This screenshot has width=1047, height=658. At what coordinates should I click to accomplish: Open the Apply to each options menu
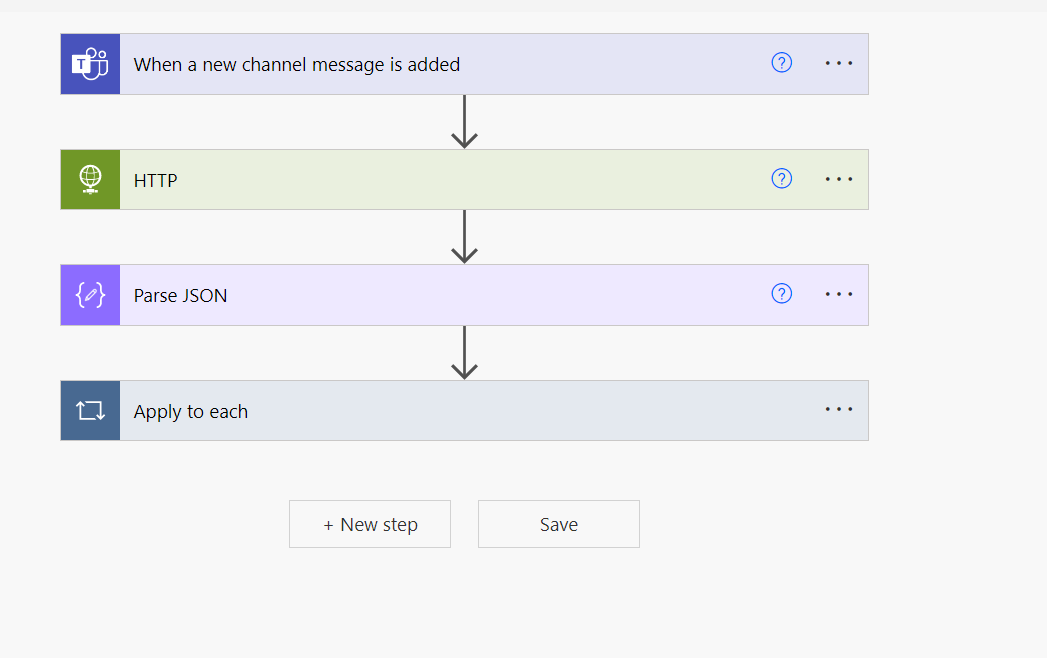coord(838,409)
